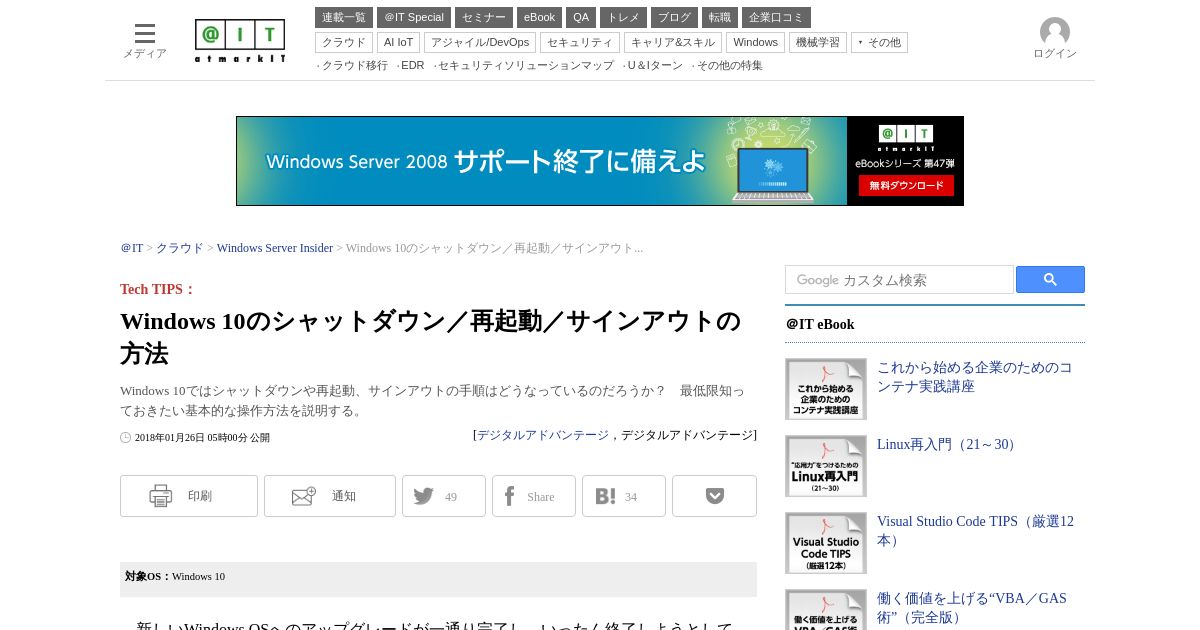Open the 企業口コミ menu tab

[776, 17]
